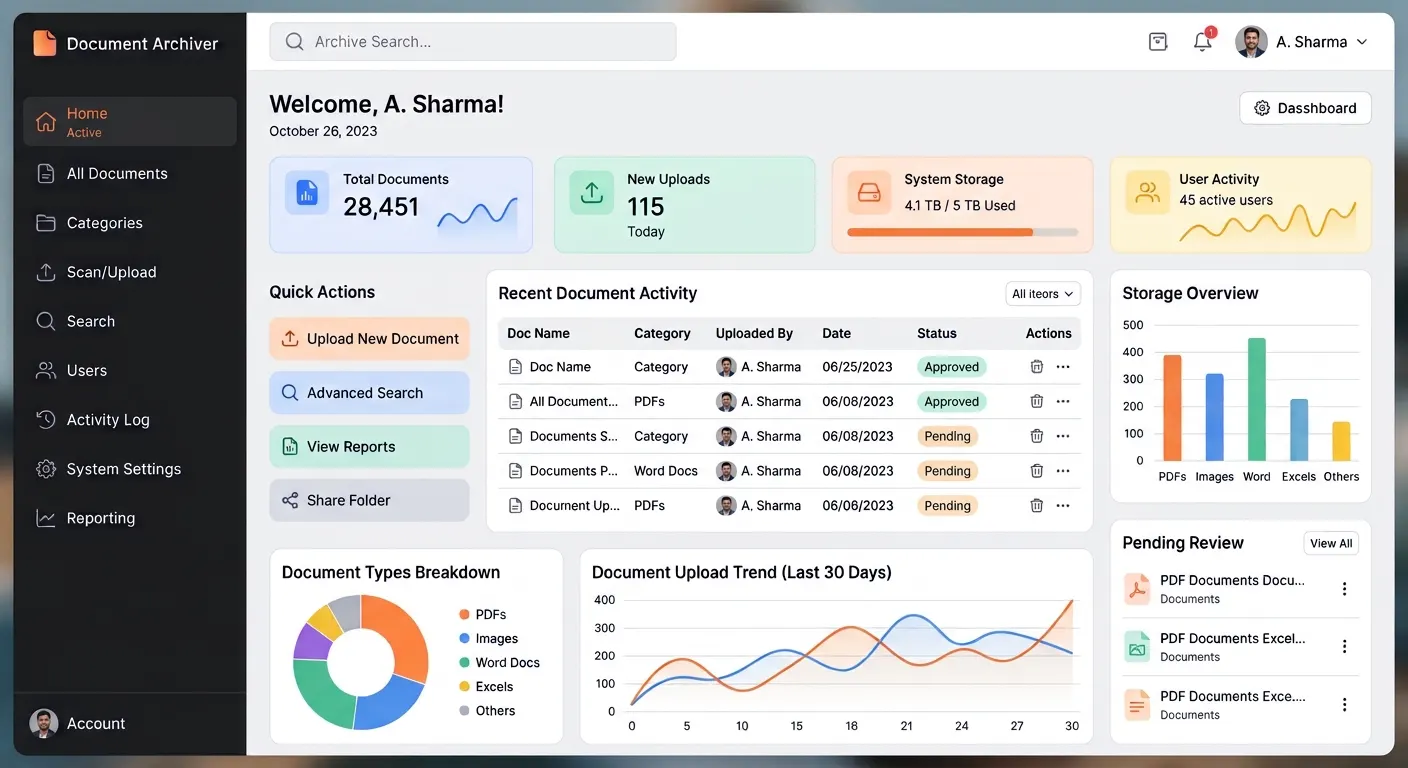
Task: Open Categories in the sidebar
Action: click(130, 223)
